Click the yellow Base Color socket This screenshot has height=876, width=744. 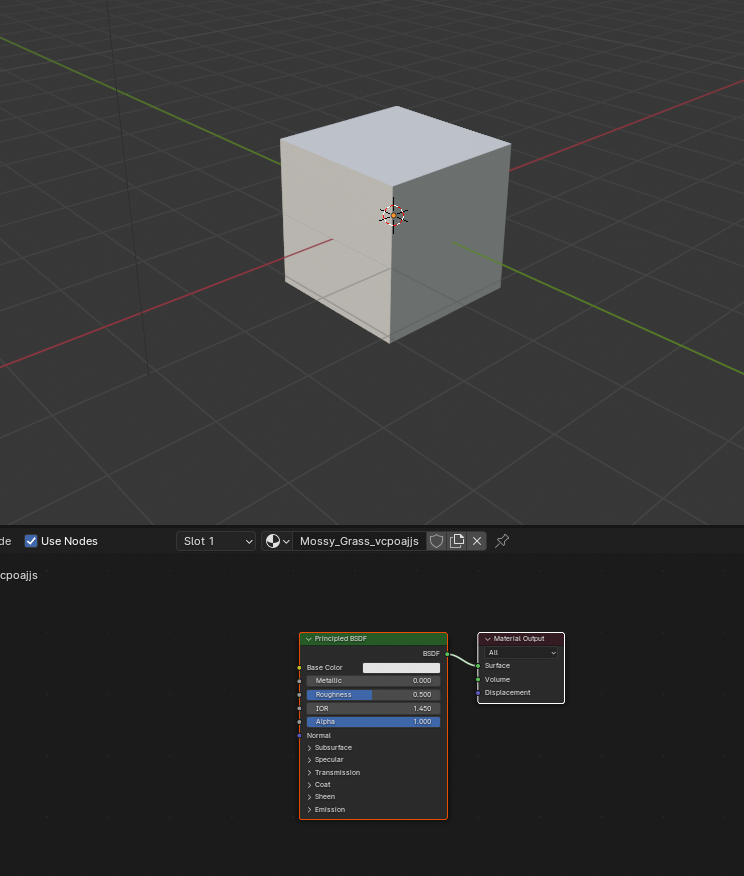(x=299, y=667)
